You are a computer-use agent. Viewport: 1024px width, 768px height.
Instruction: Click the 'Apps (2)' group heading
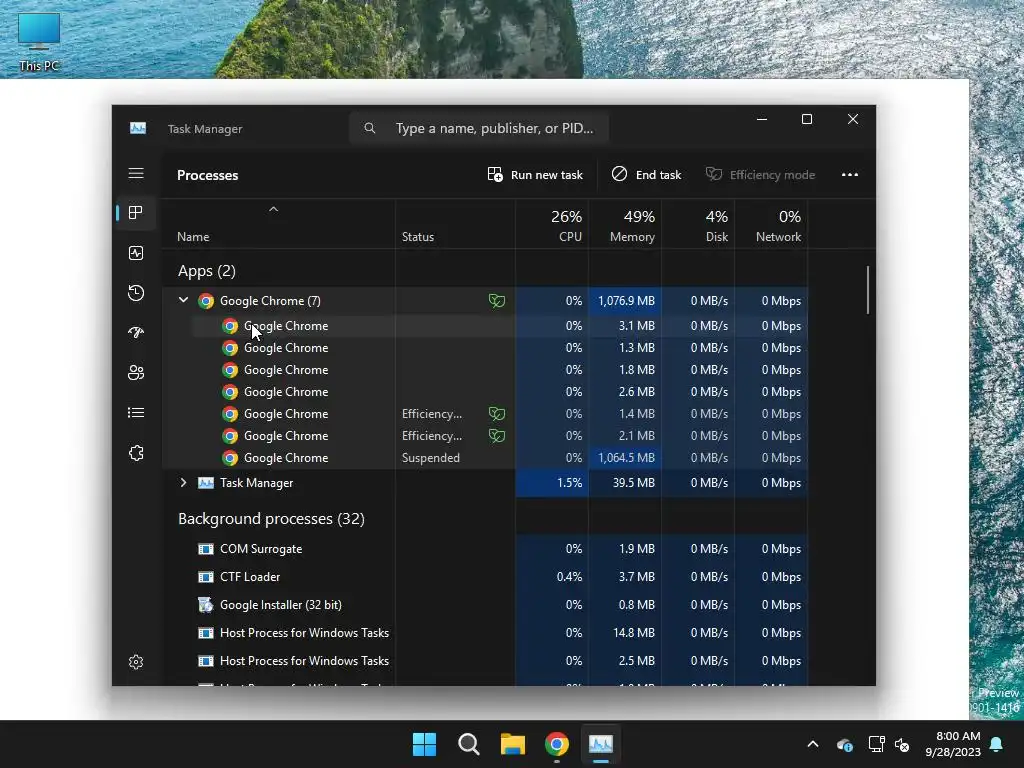click(x=206, y=270)
